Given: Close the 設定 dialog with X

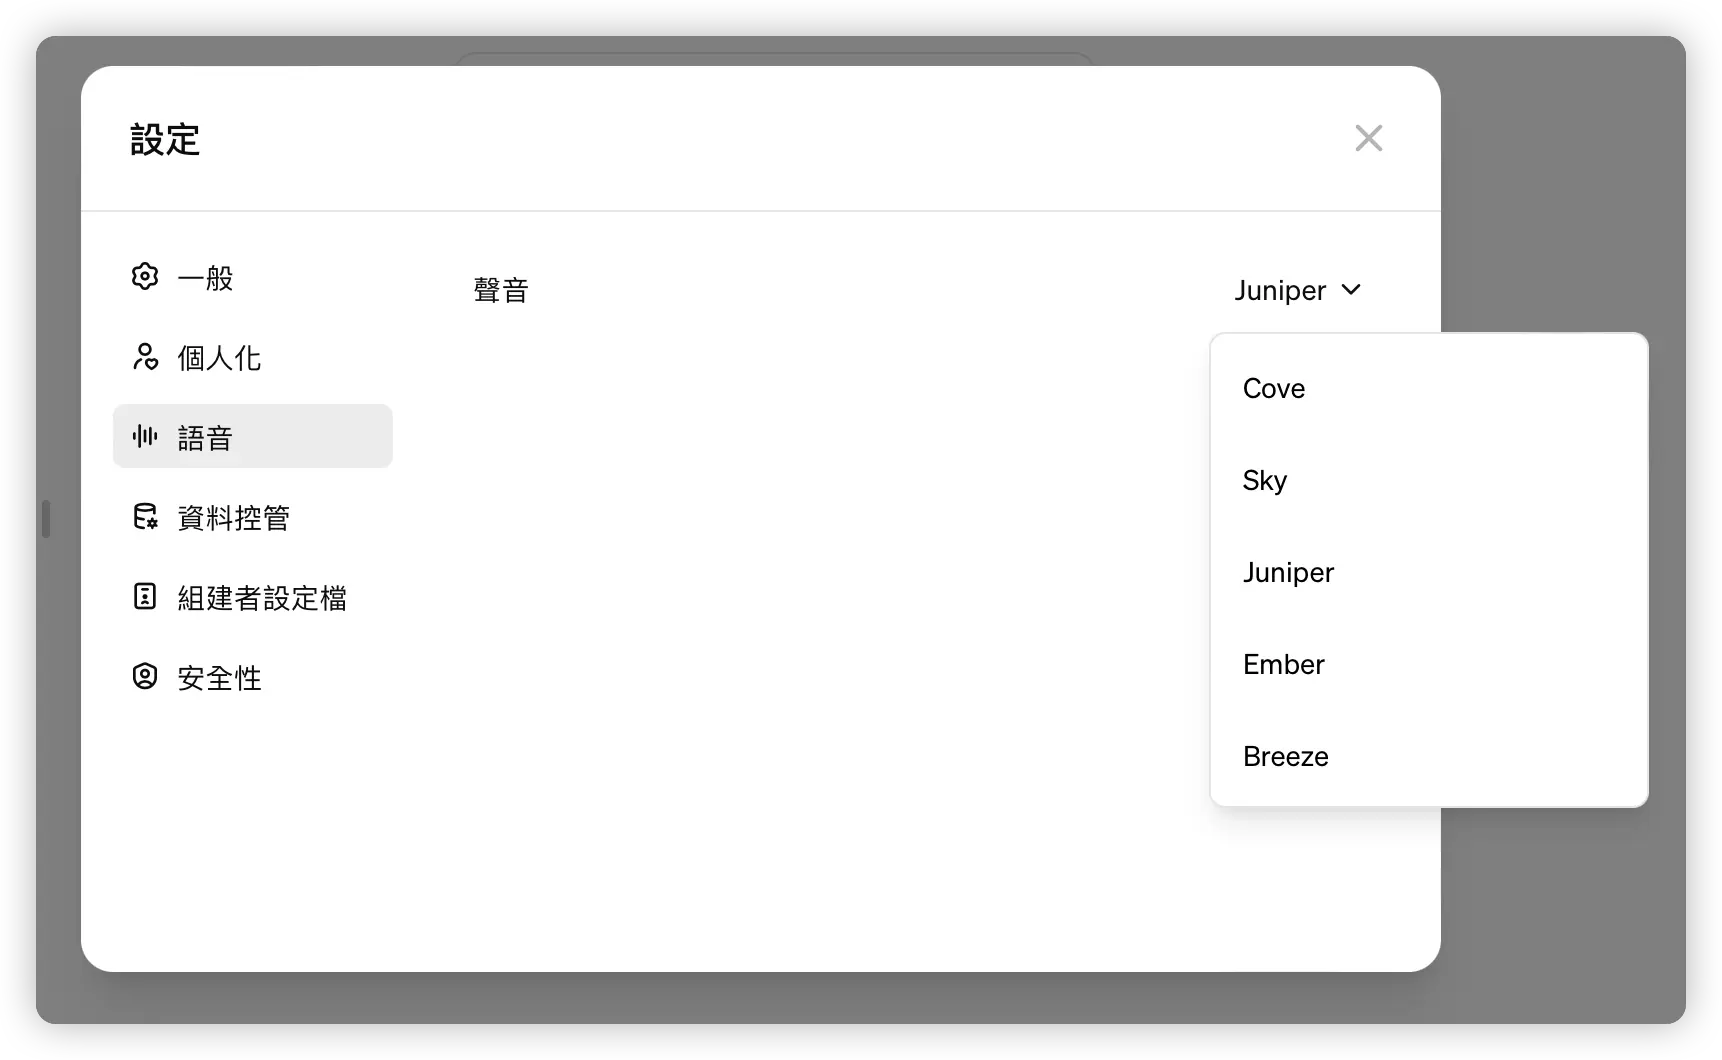Looking at the screenshot, I should coord(1368,138).
